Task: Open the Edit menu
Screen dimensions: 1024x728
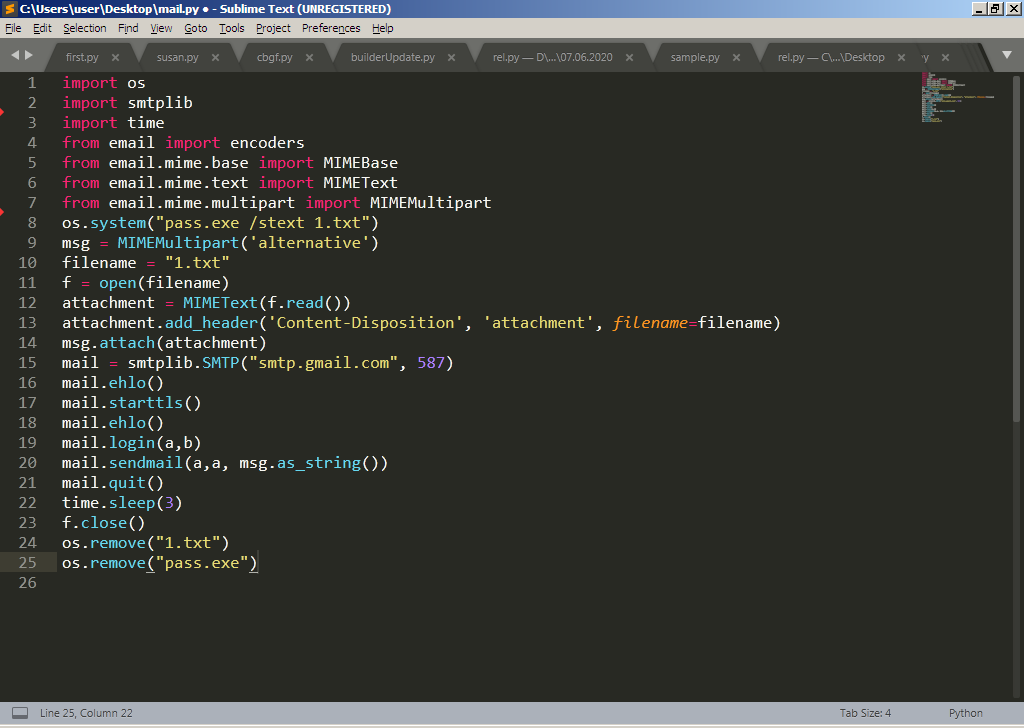Action: (x=42, y=28)
